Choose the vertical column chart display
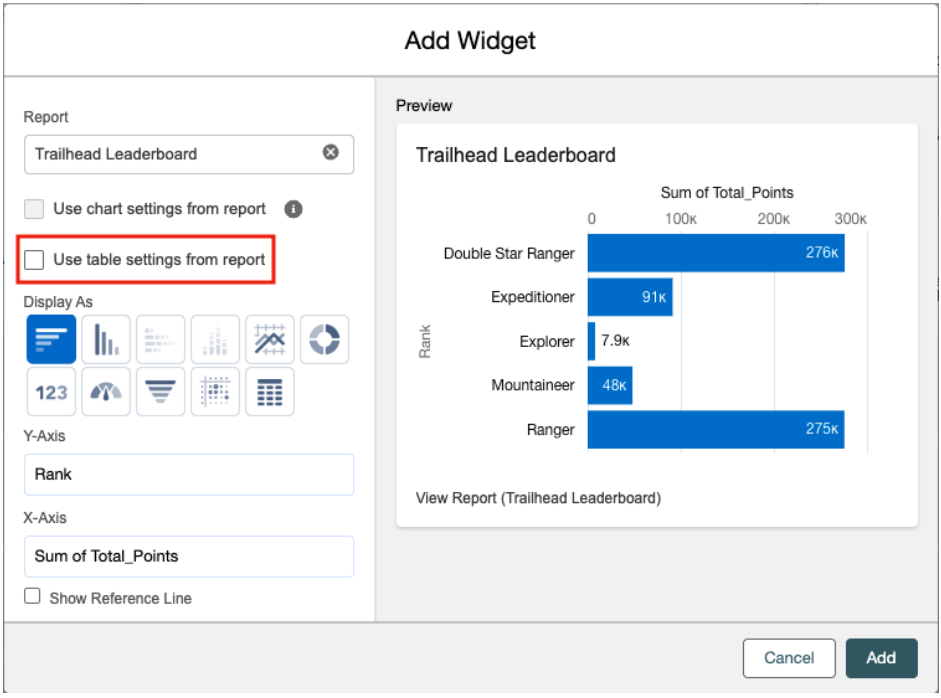 106,340
